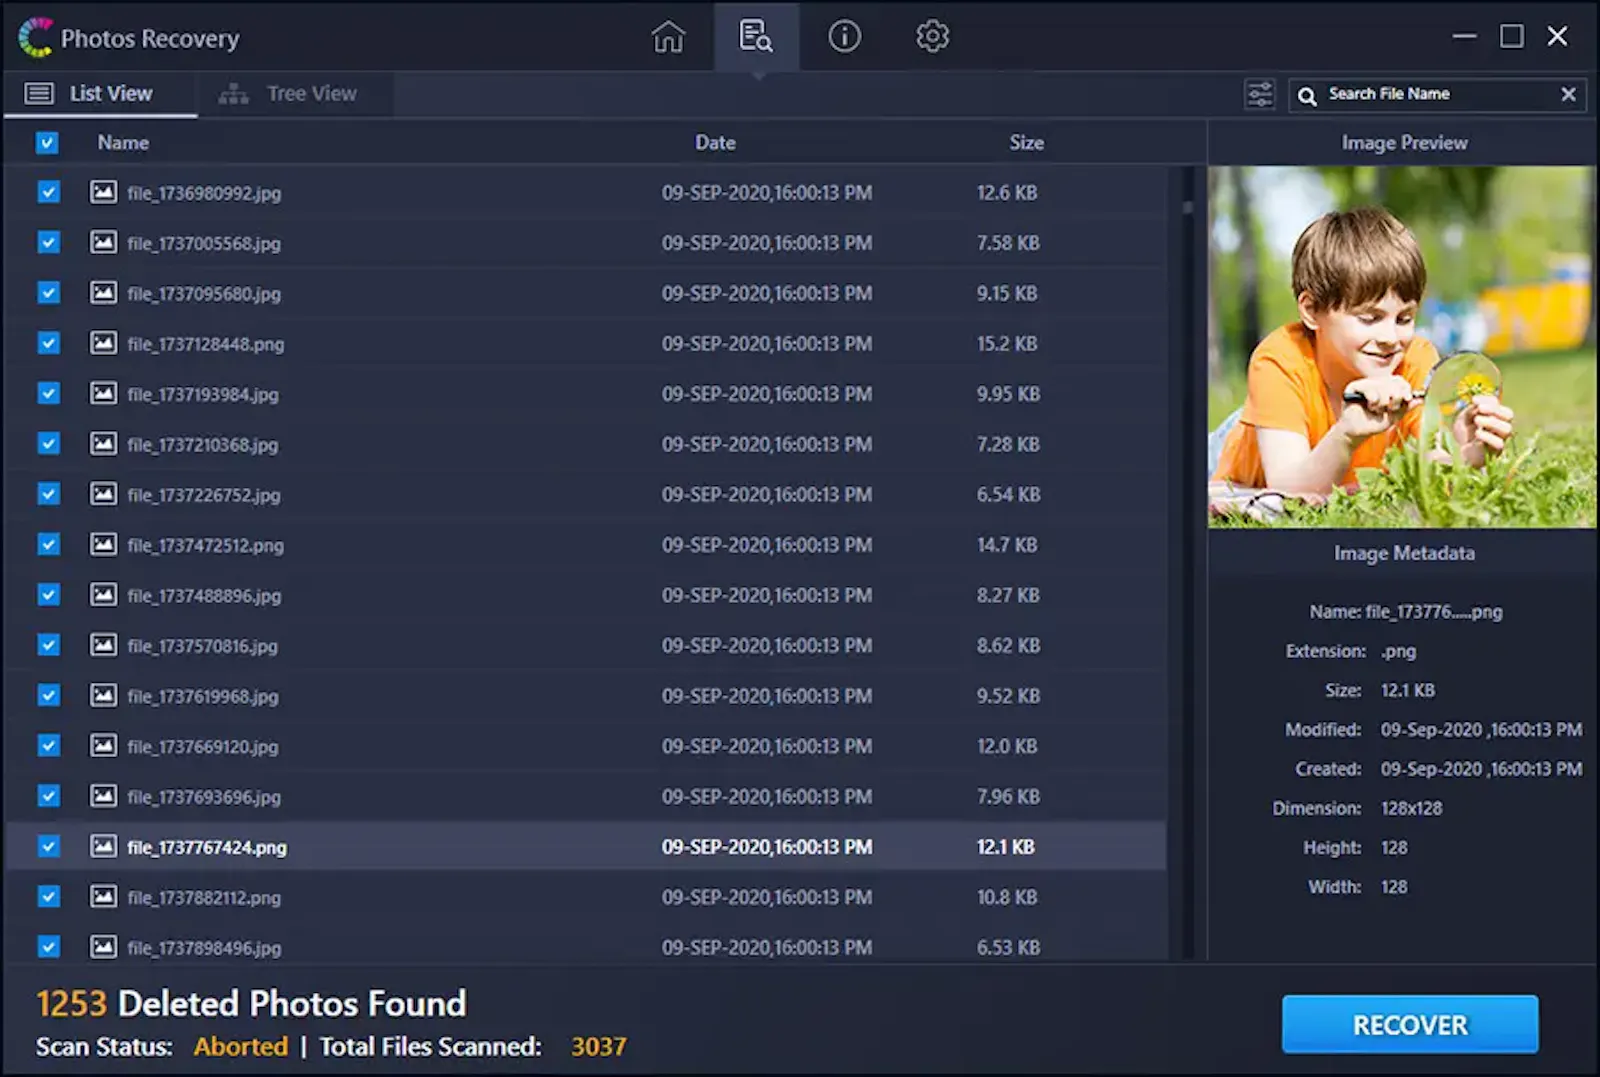Screen dimensions: 1600x1077
Task: Switch to List View tab
Action: coord(100,94)
